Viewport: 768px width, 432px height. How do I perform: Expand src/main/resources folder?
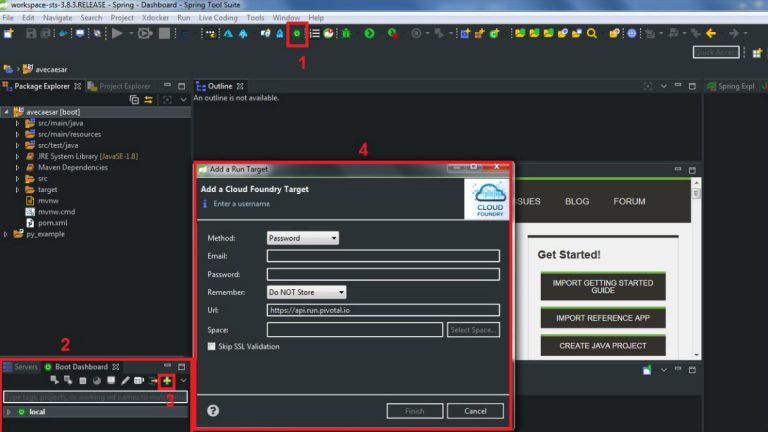pos(18,134)
